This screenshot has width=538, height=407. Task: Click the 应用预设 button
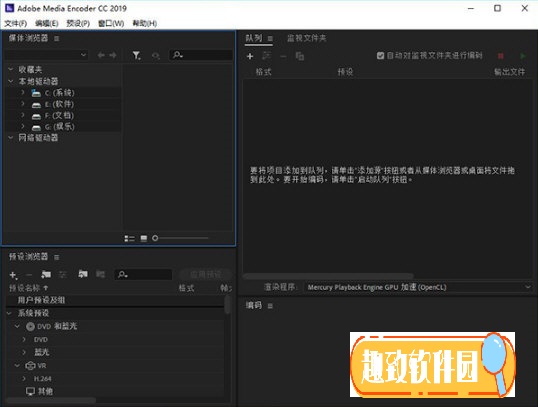point(206,275)
